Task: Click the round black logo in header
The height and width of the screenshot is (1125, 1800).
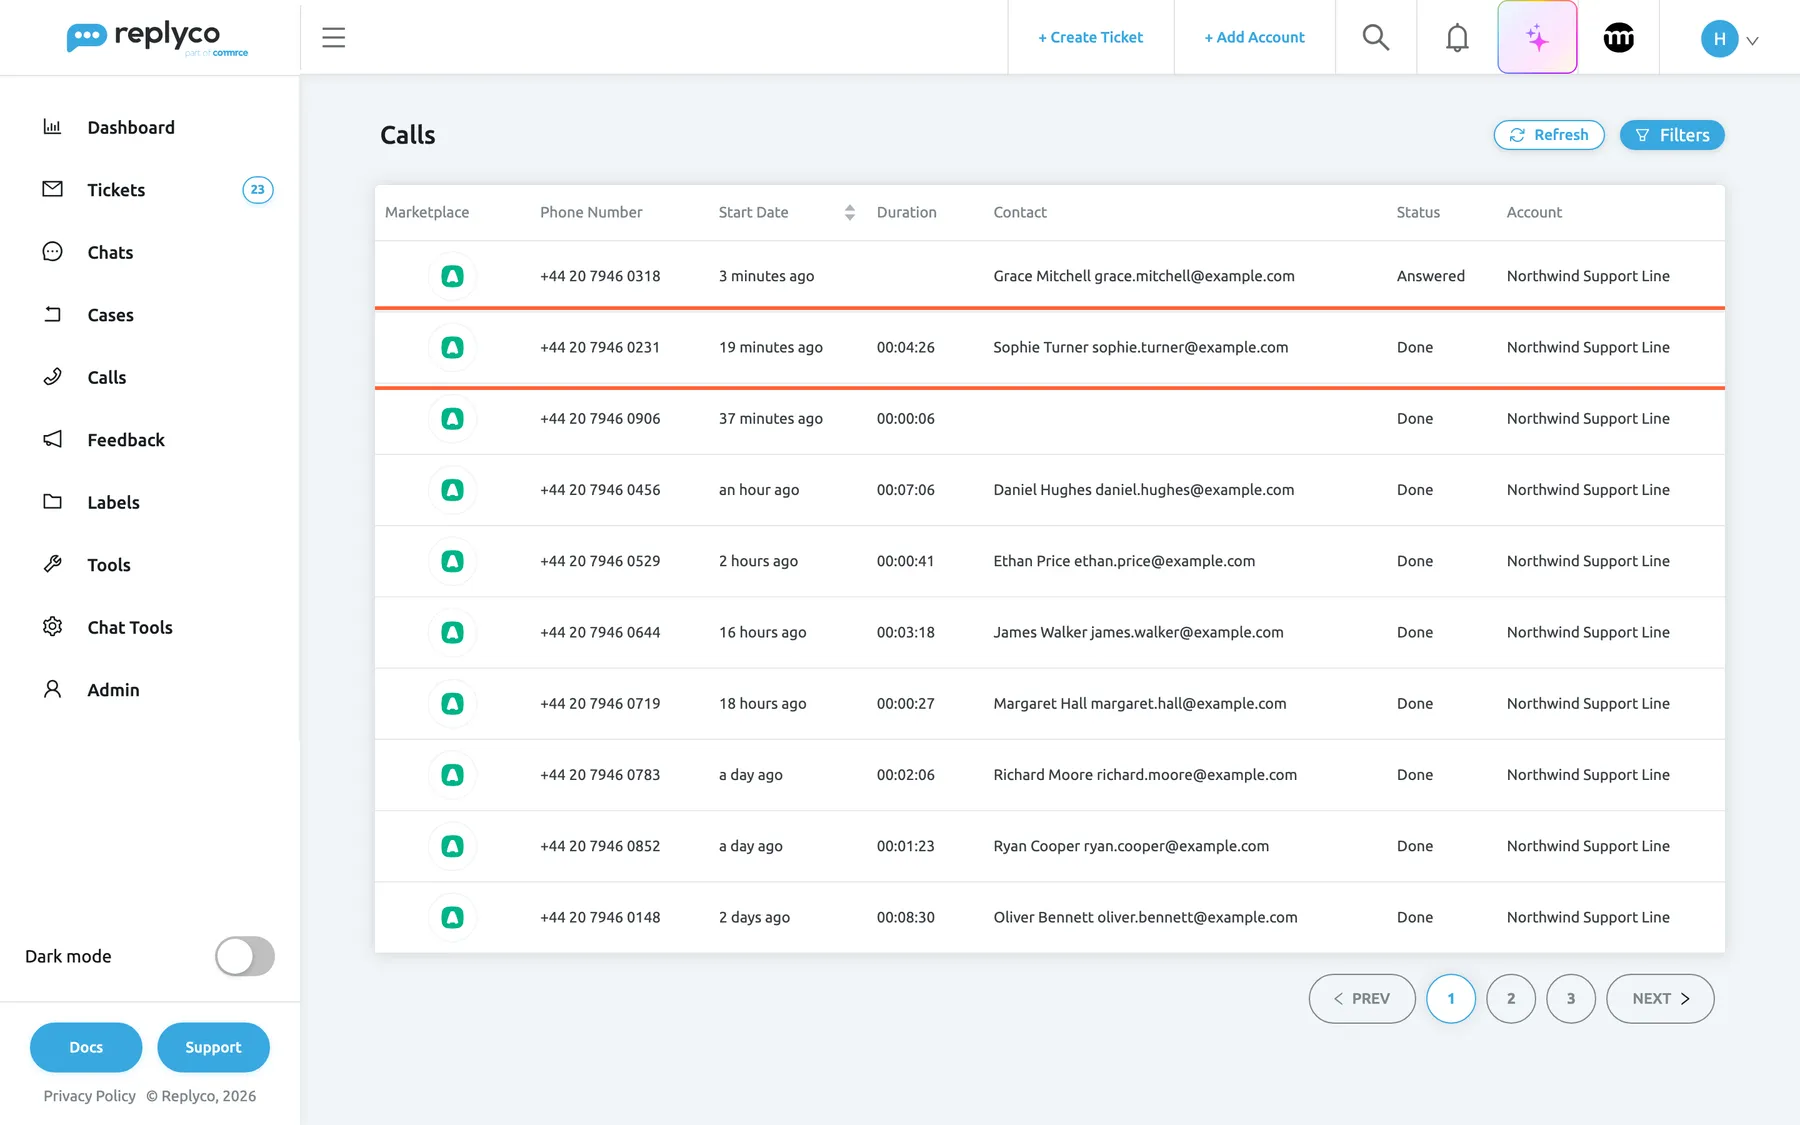Action: pyautogui.click(x=1618, y=38)
